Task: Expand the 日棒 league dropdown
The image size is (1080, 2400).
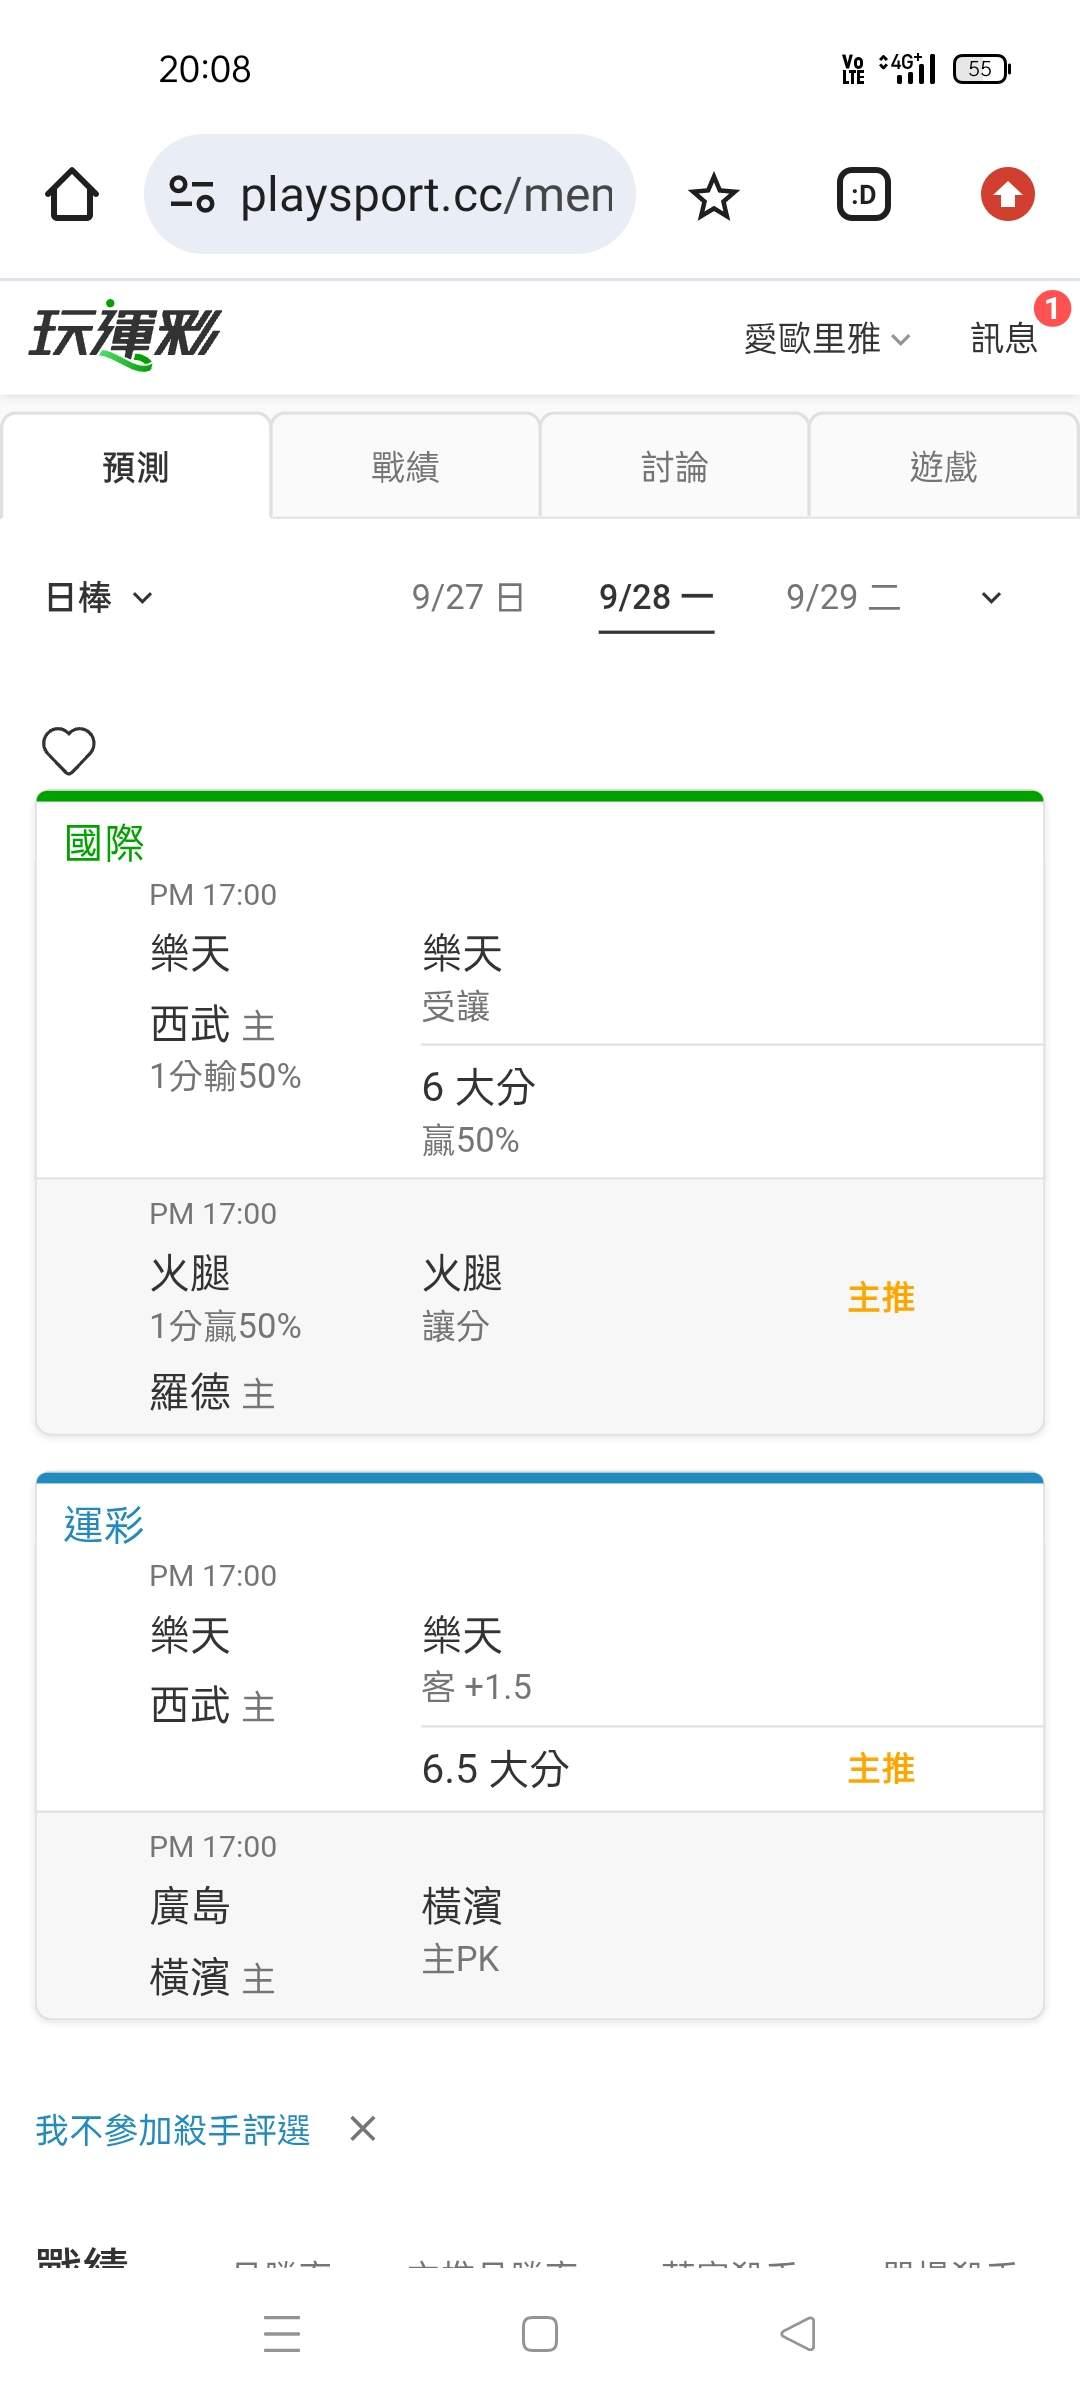Action: (99, 597)
